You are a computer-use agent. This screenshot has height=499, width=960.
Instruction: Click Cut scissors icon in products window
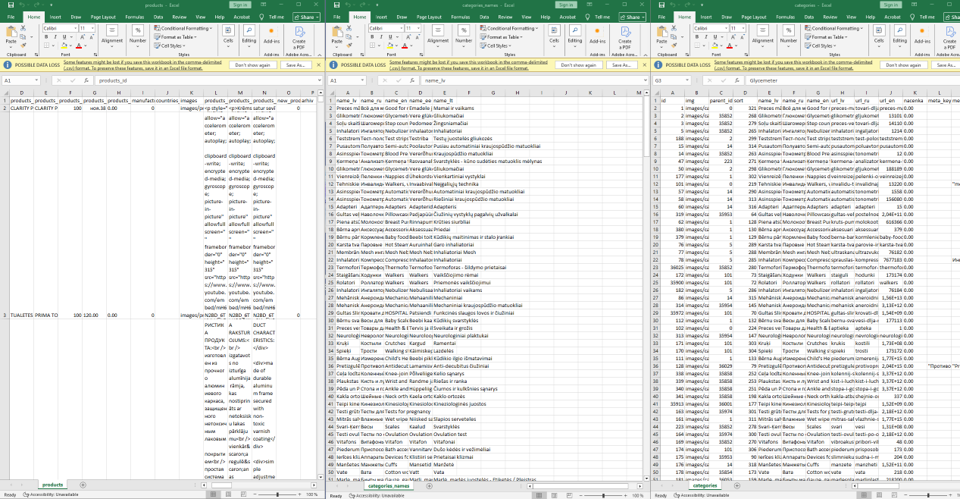(x=23, y=28)
